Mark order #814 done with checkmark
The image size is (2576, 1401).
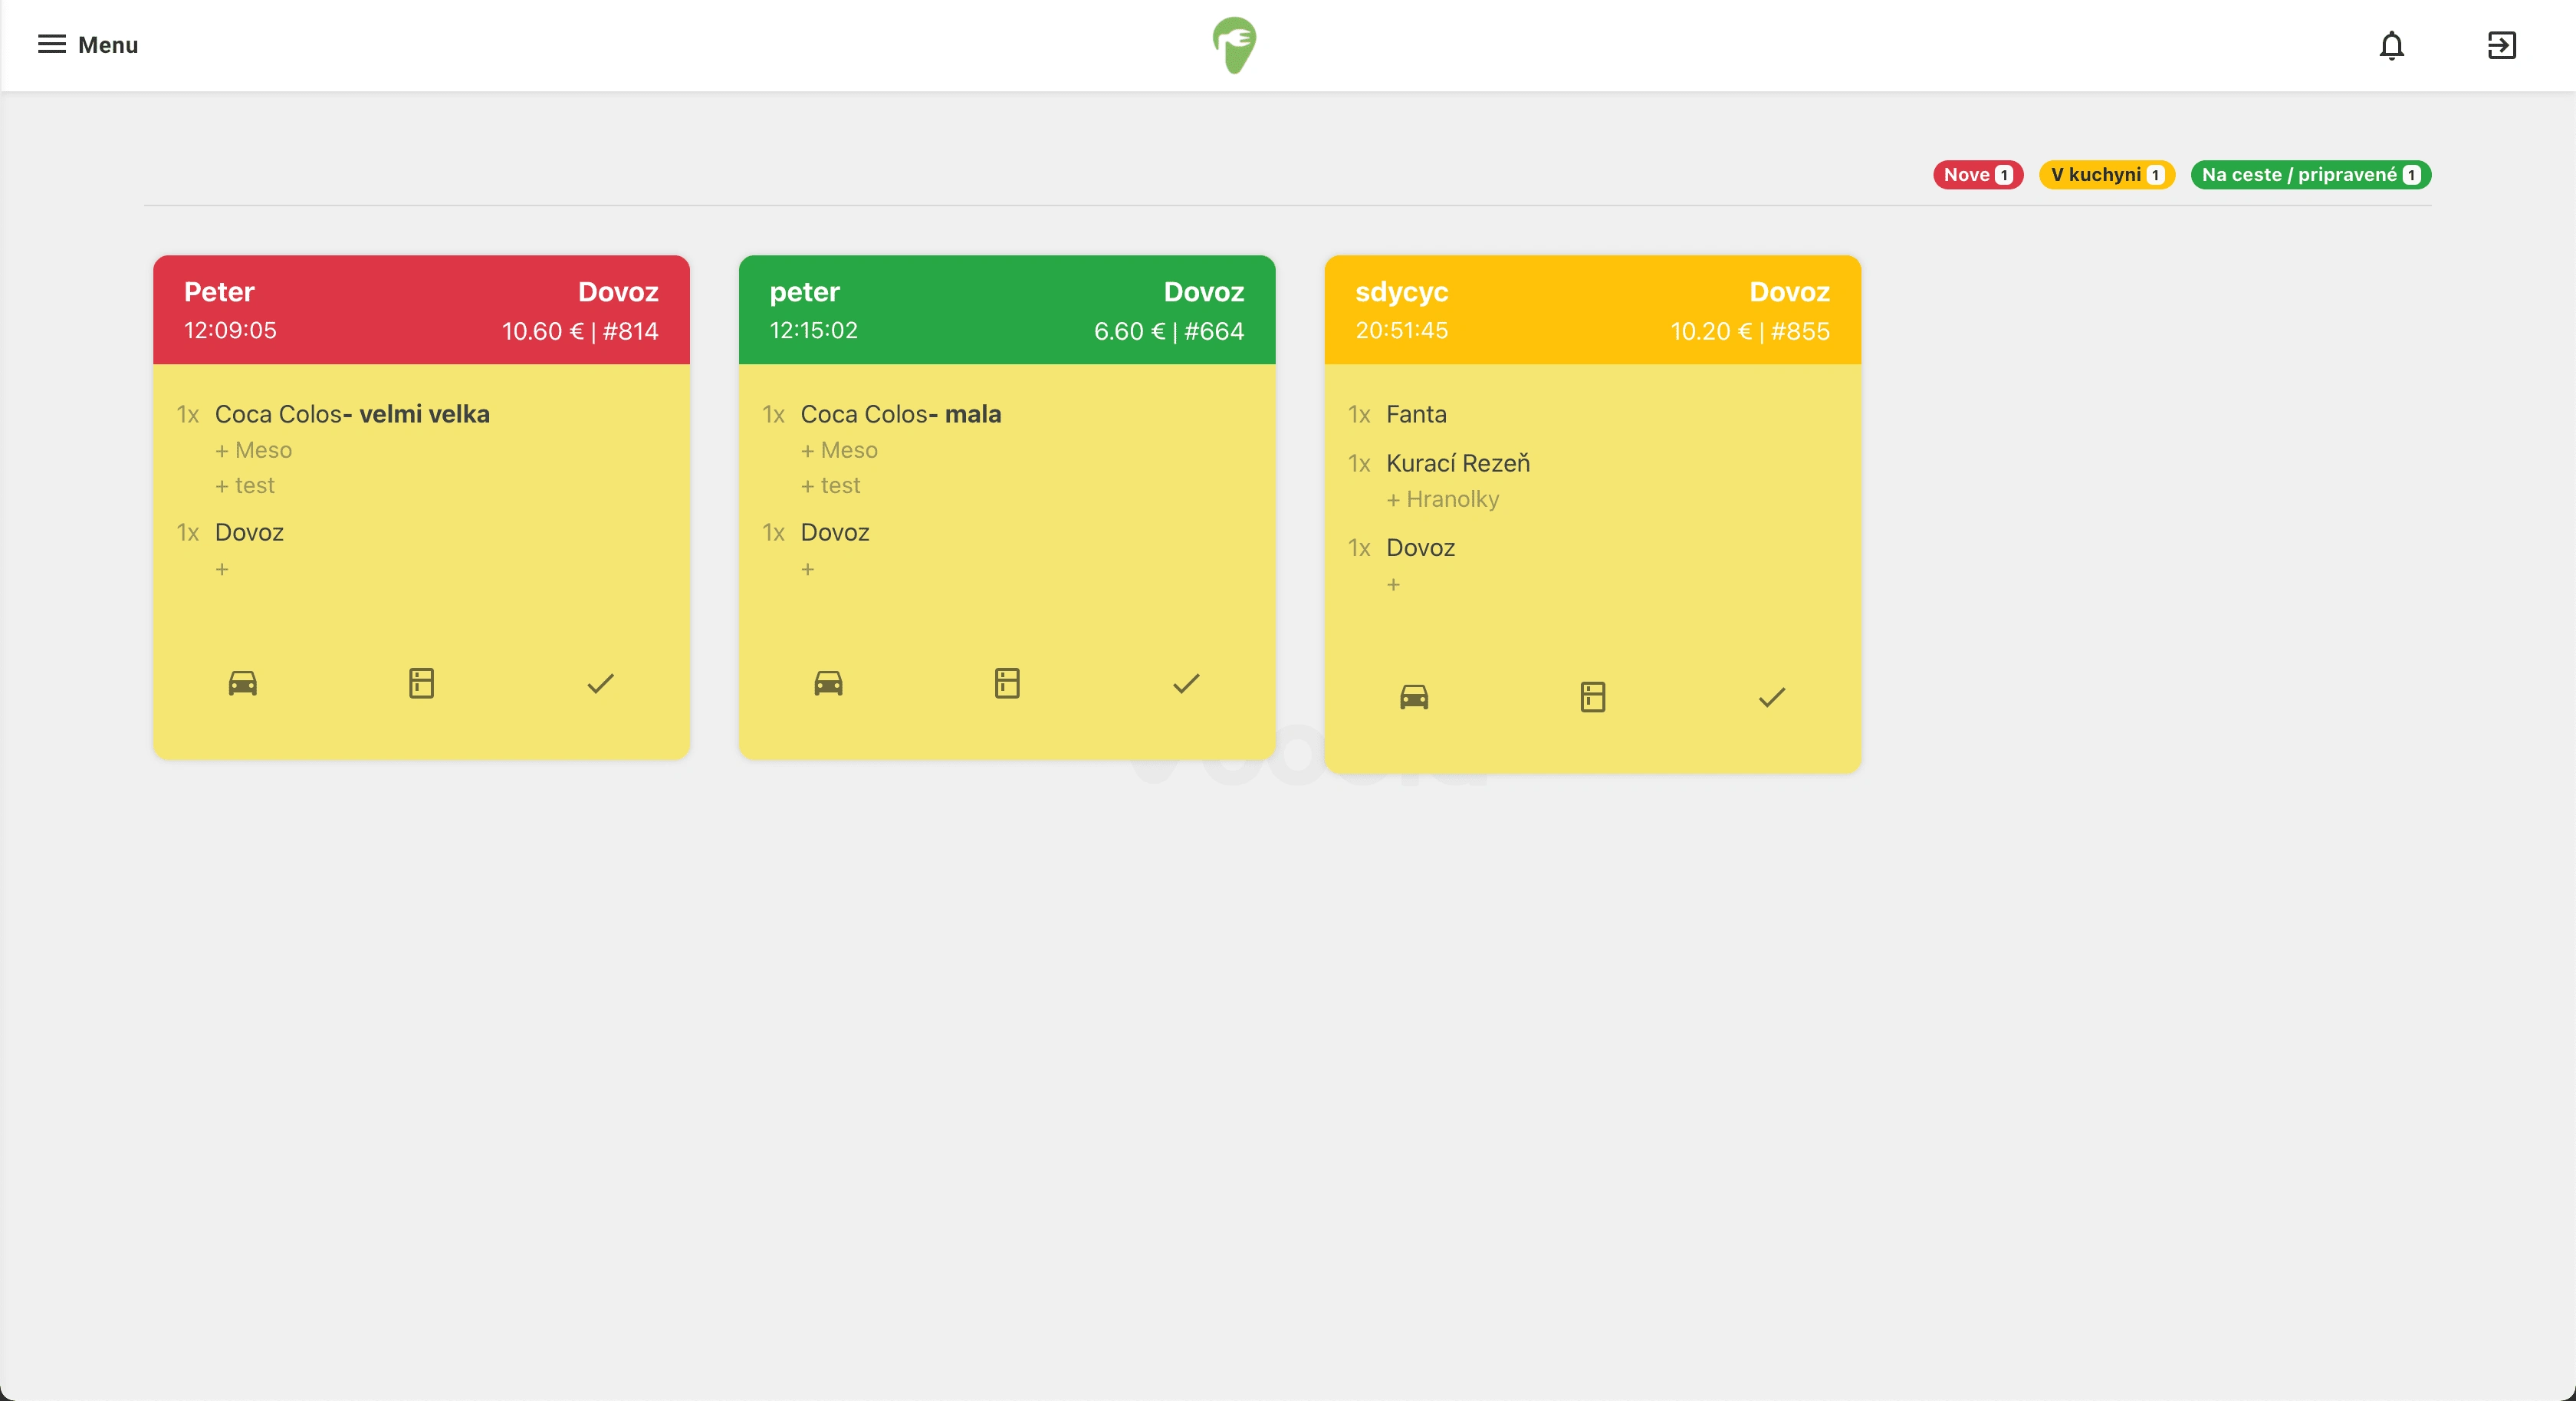tap(600, 683)
